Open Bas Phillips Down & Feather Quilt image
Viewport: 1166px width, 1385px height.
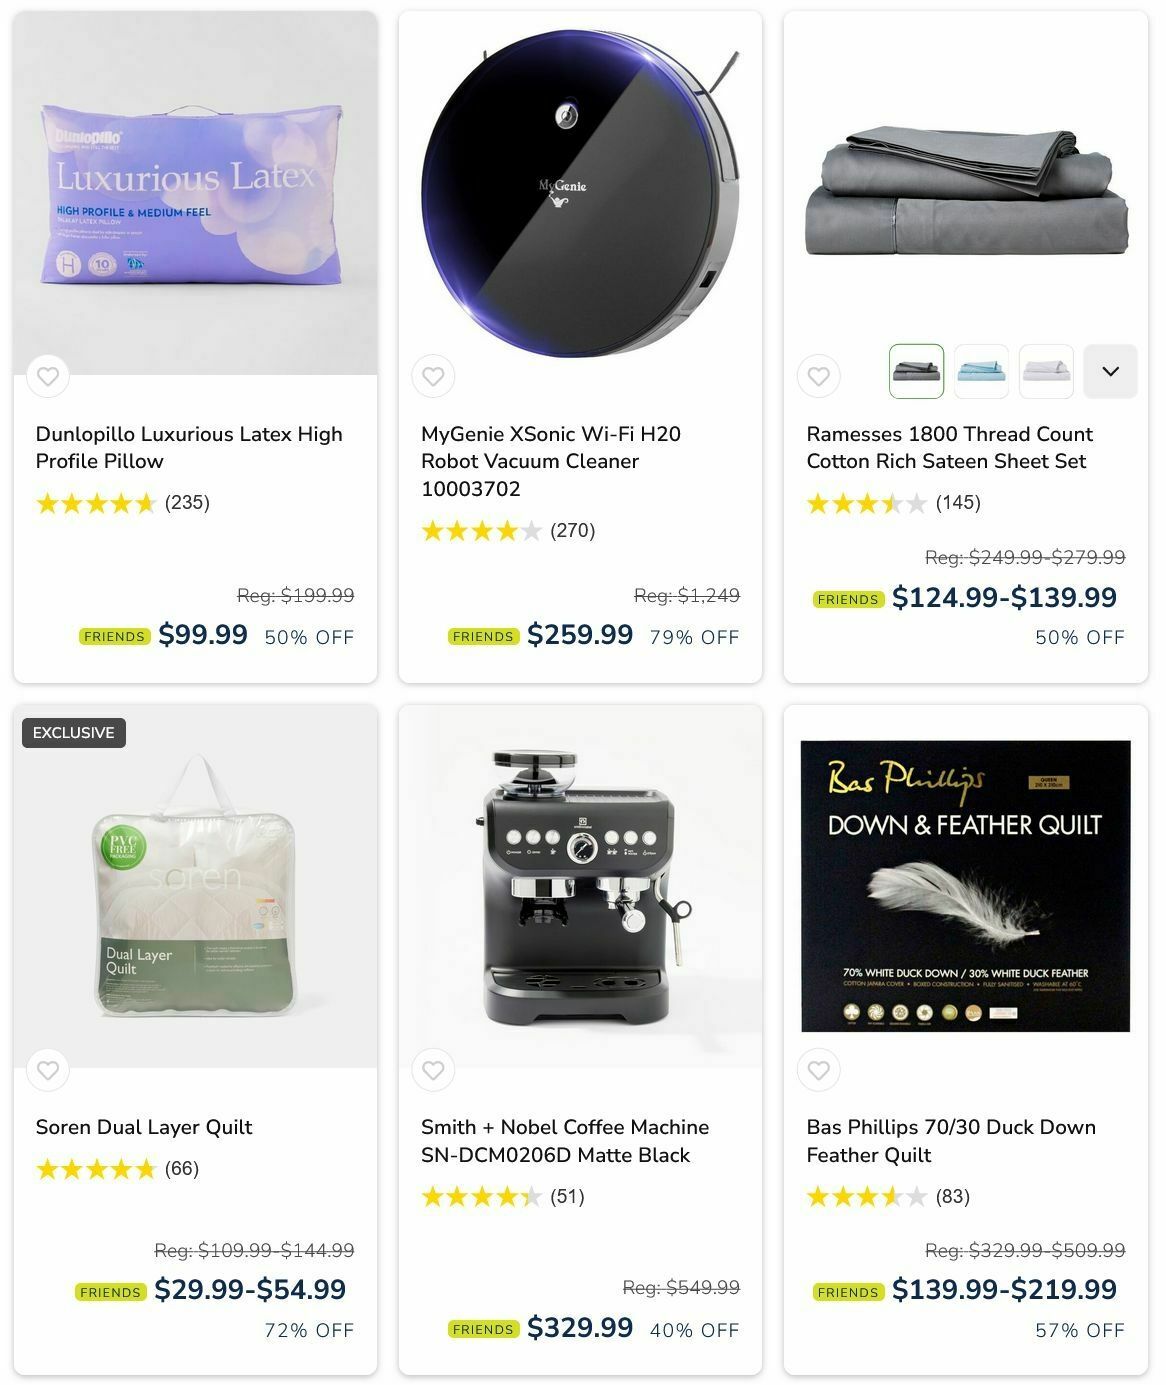point(966,886)
